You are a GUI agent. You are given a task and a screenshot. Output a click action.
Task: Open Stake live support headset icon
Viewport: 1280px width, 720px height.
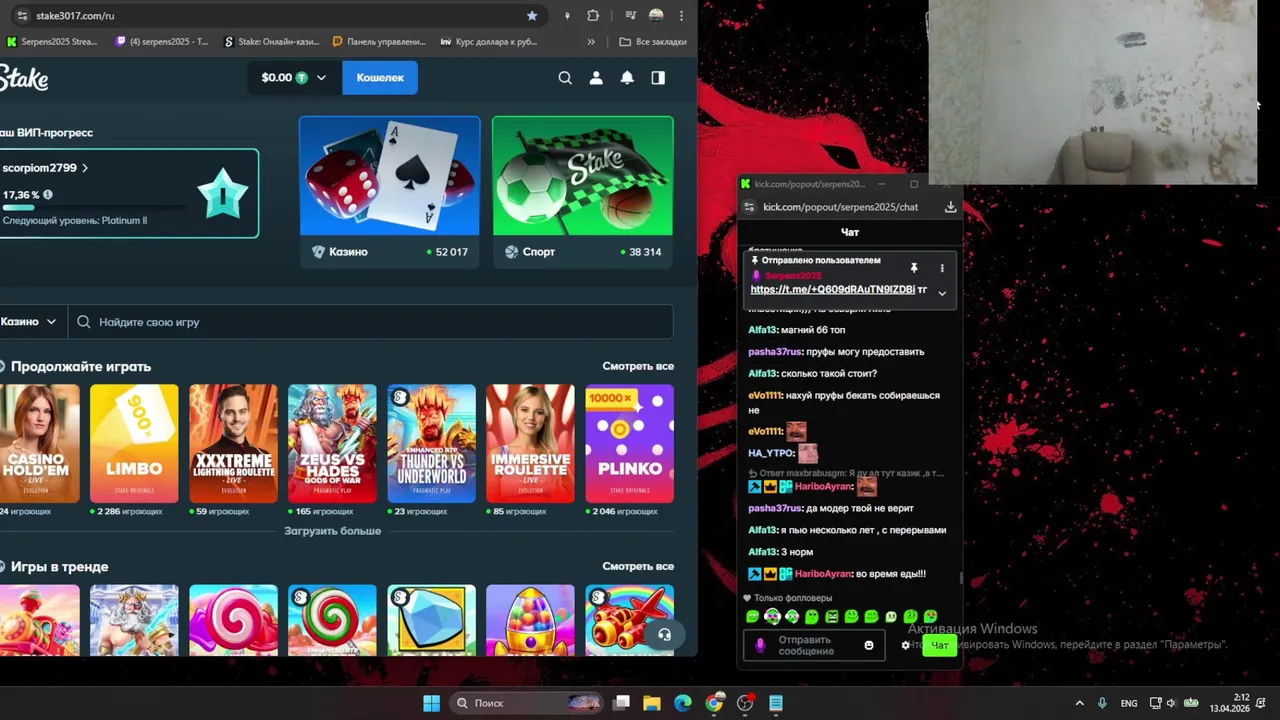pos(663,634)
